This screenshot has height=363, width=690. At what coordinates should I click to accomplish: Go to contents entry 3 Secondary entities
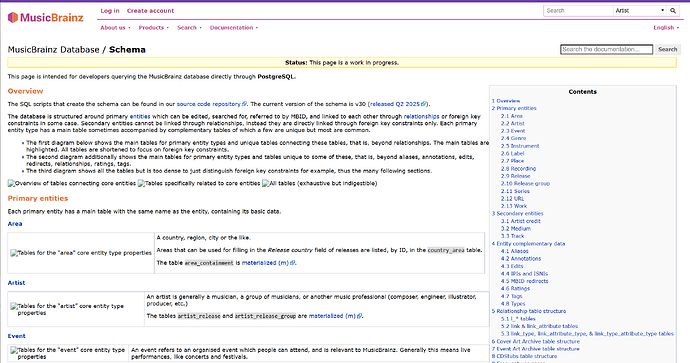point(518,213)
